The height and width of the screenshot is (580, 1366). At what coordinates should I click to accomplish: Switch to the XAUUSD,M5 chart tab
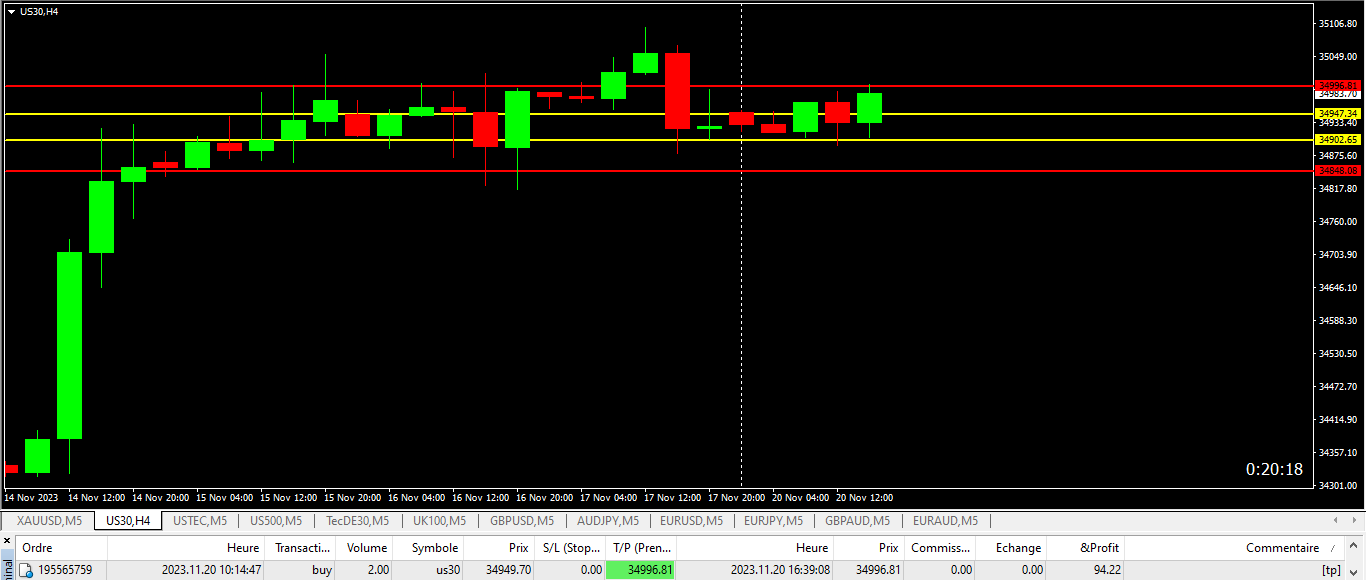(x=49, y=521)
